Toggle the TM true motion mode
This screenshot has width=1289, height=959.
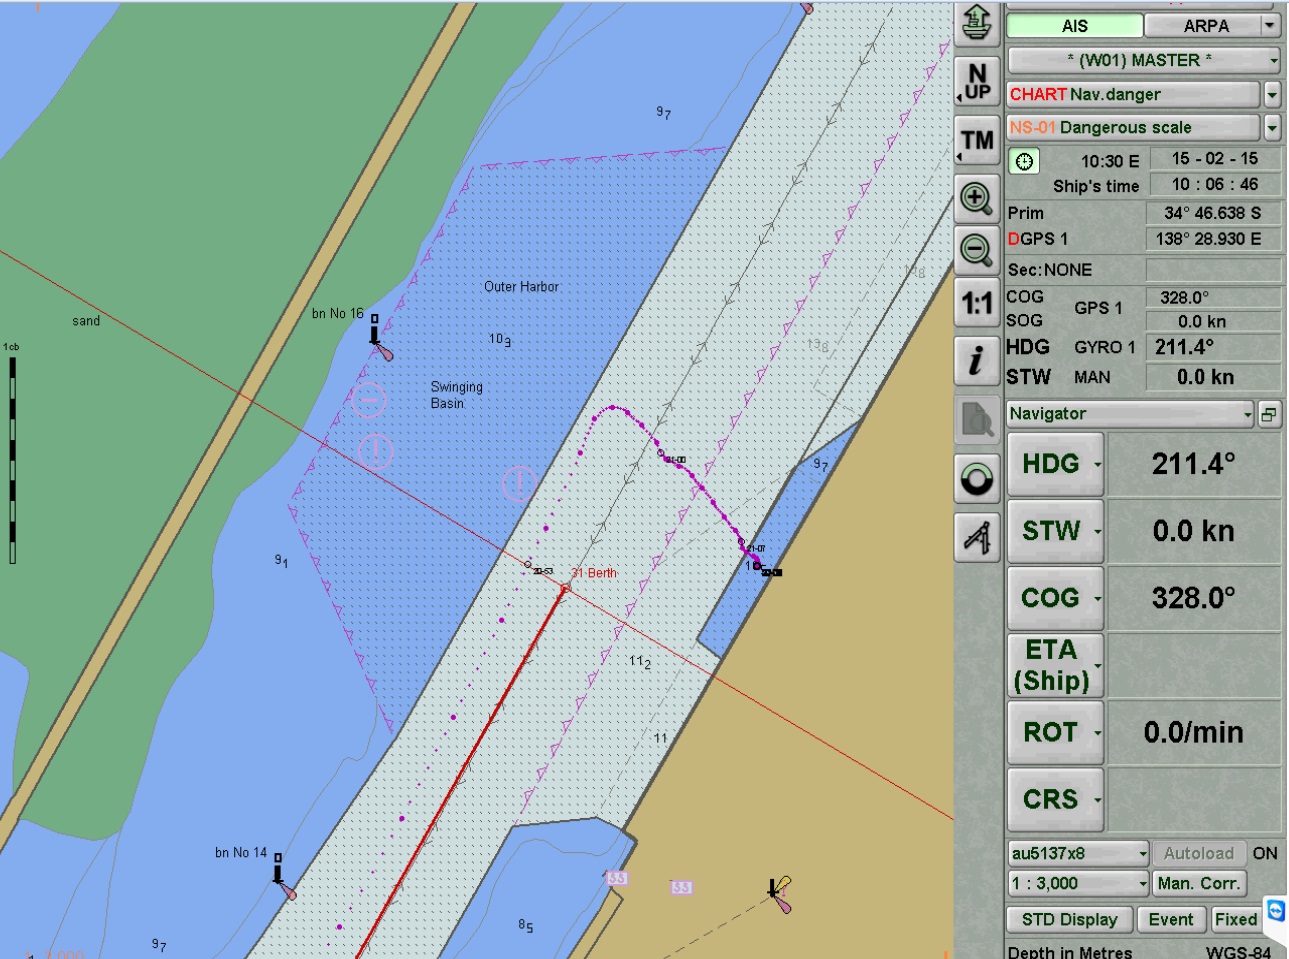click(977, 140)
